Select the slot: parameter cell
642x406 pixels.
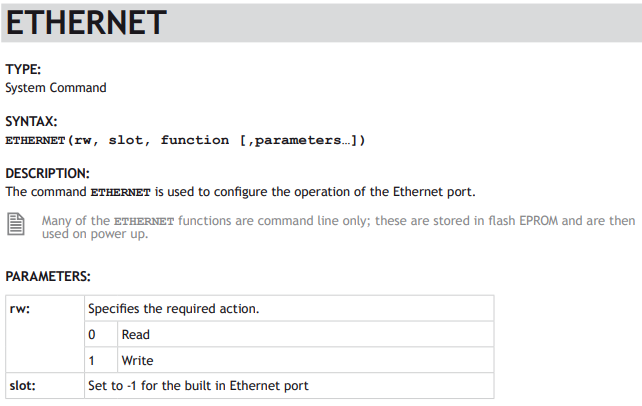(x=45, y=386)
